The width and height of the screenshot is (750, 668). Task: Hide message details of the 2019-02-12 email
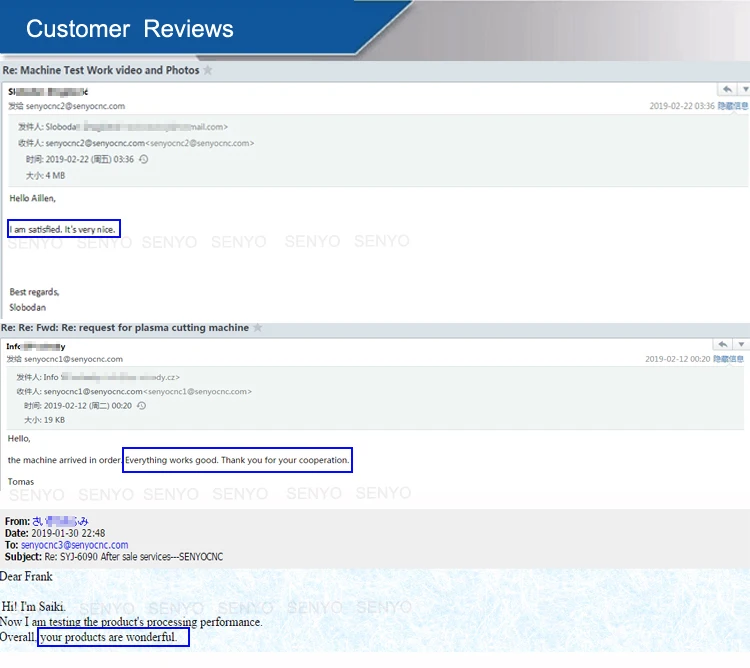point(728,359)
